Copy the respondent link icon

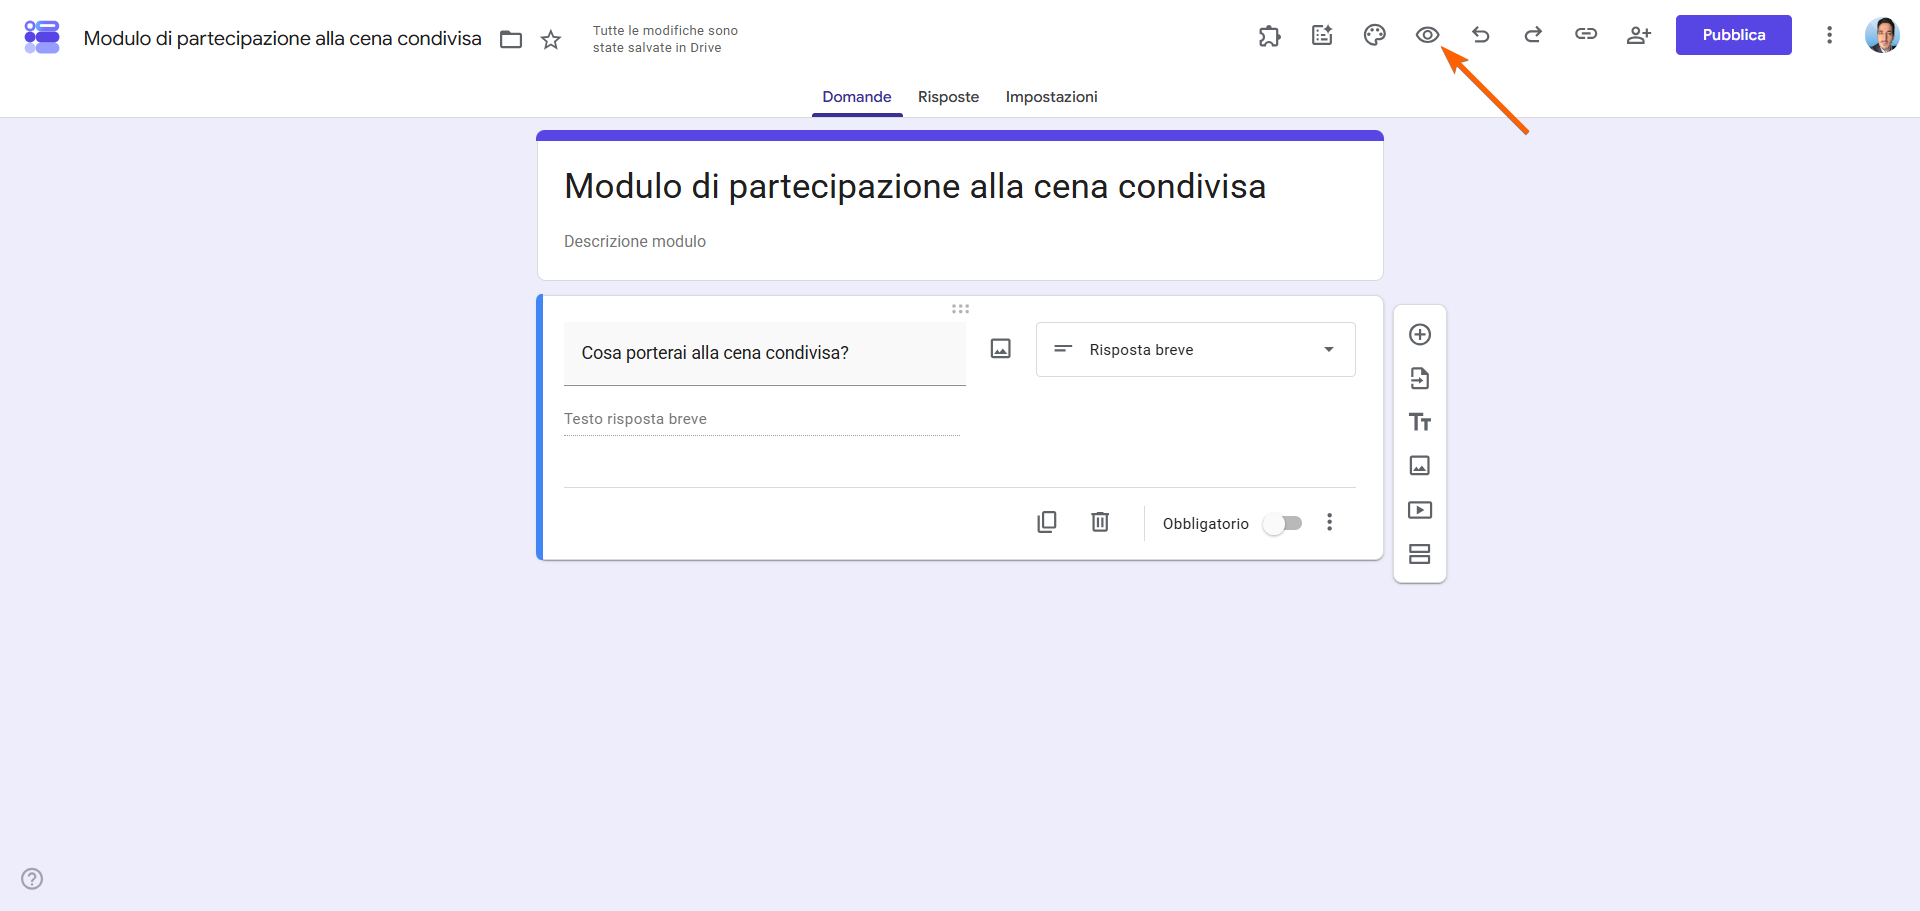click(x=1586, y=34)
